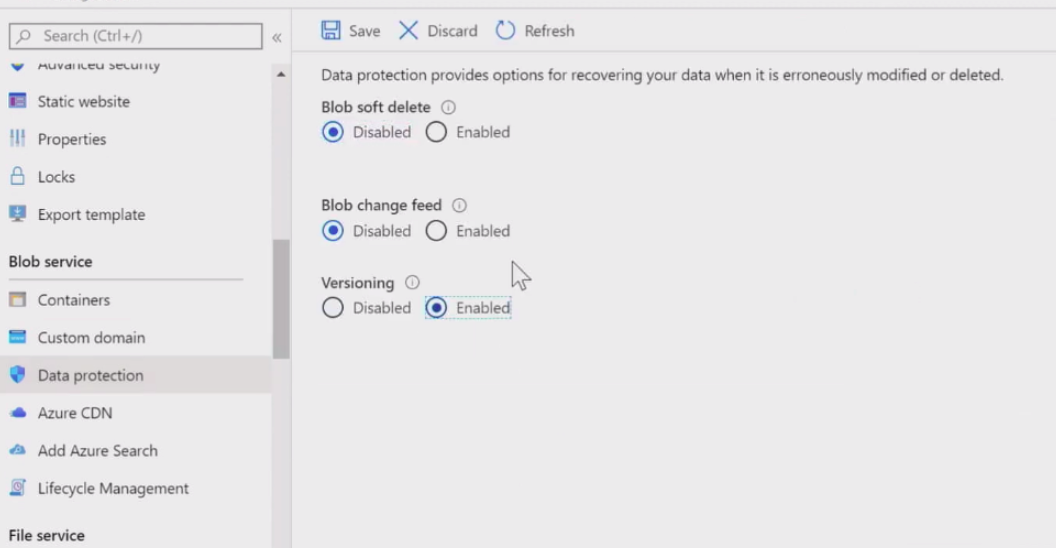
Task: Set Versioning to Disabled
Action: 333,308
